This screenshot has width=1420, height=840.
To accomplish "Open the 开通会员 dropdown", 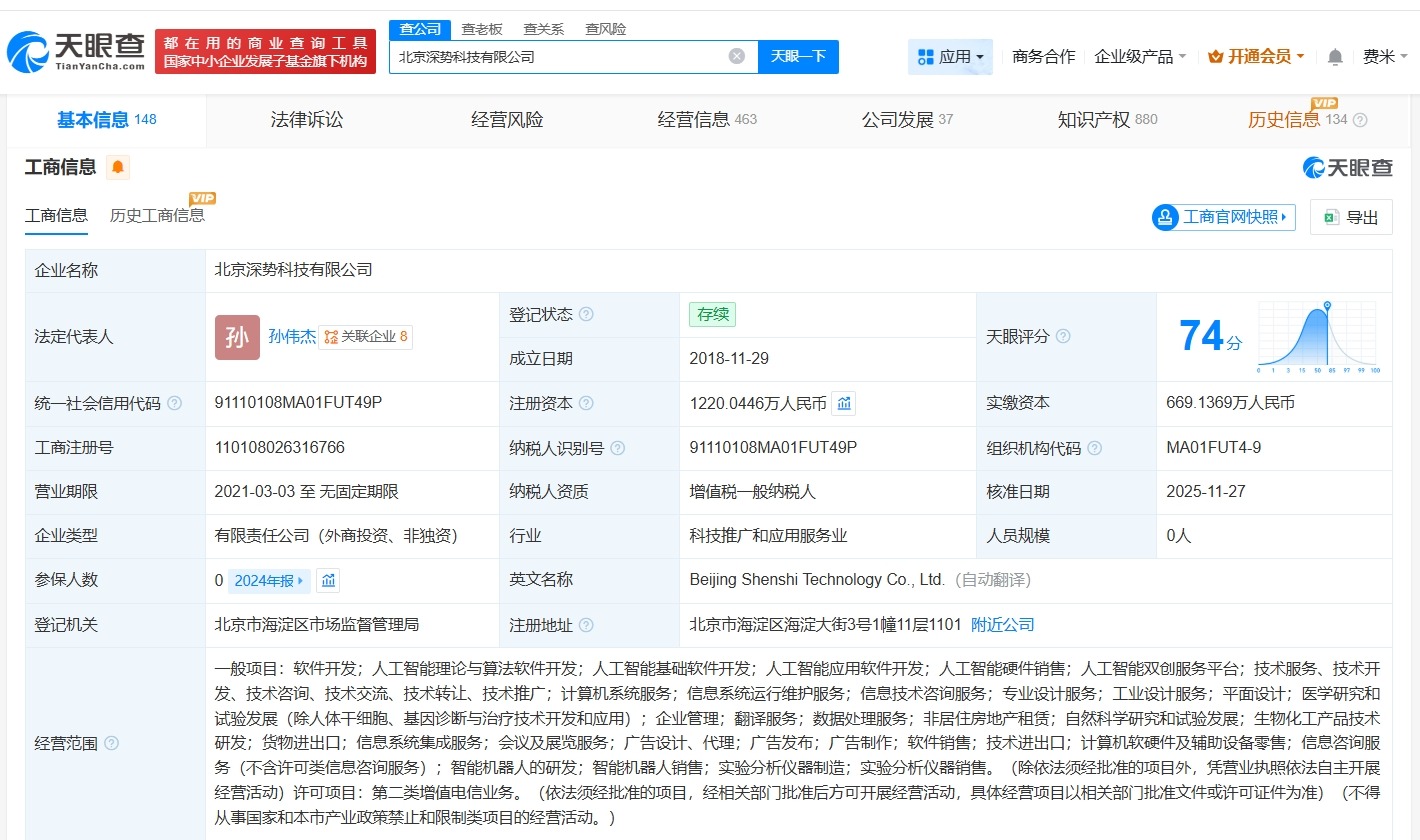I will (1255, 57).
